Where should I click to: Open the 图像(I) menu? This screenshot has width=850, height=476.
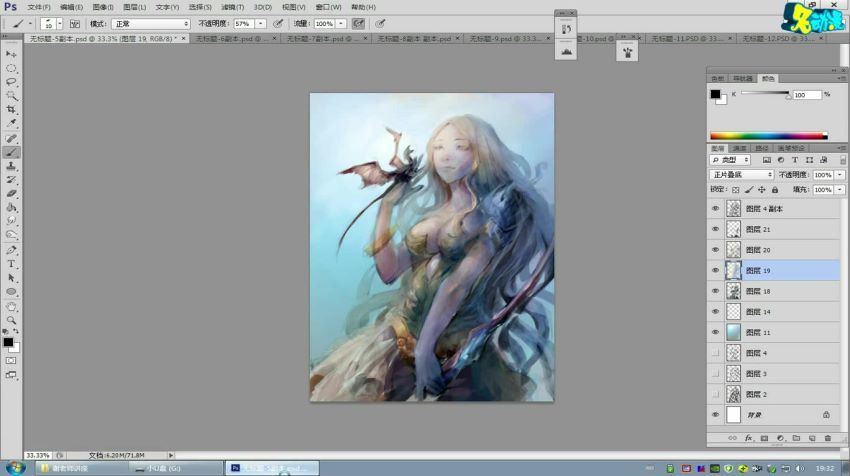click(x=103, y=7)
